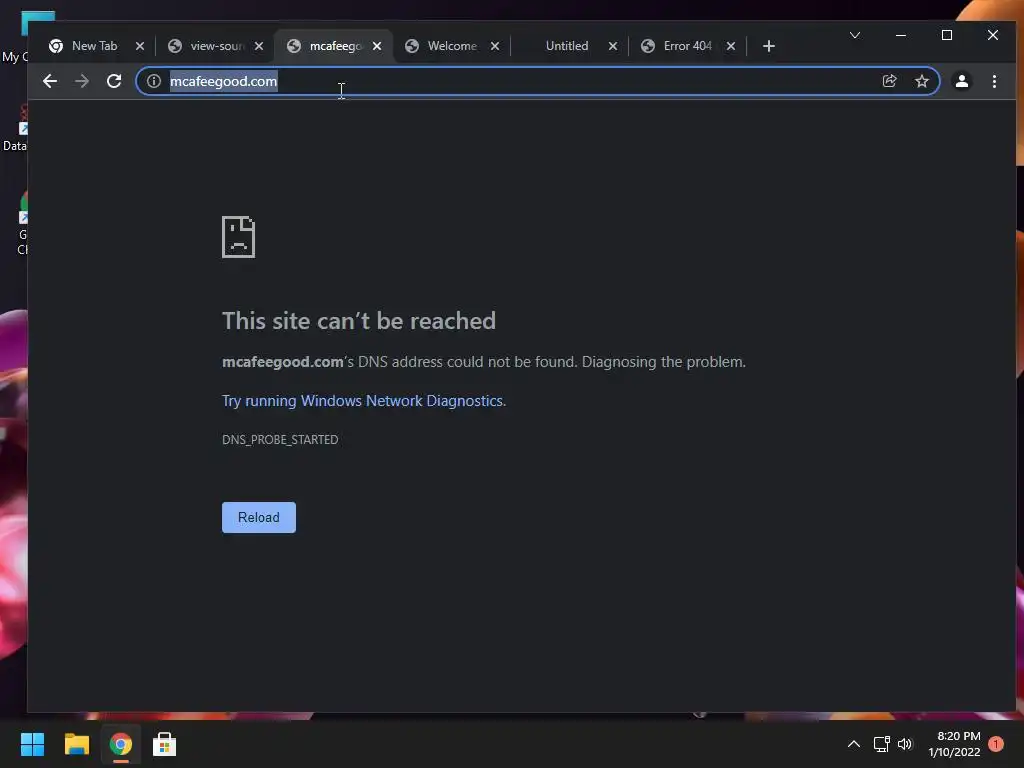
Task: Show hidden system tray icons
Action: 854,744
